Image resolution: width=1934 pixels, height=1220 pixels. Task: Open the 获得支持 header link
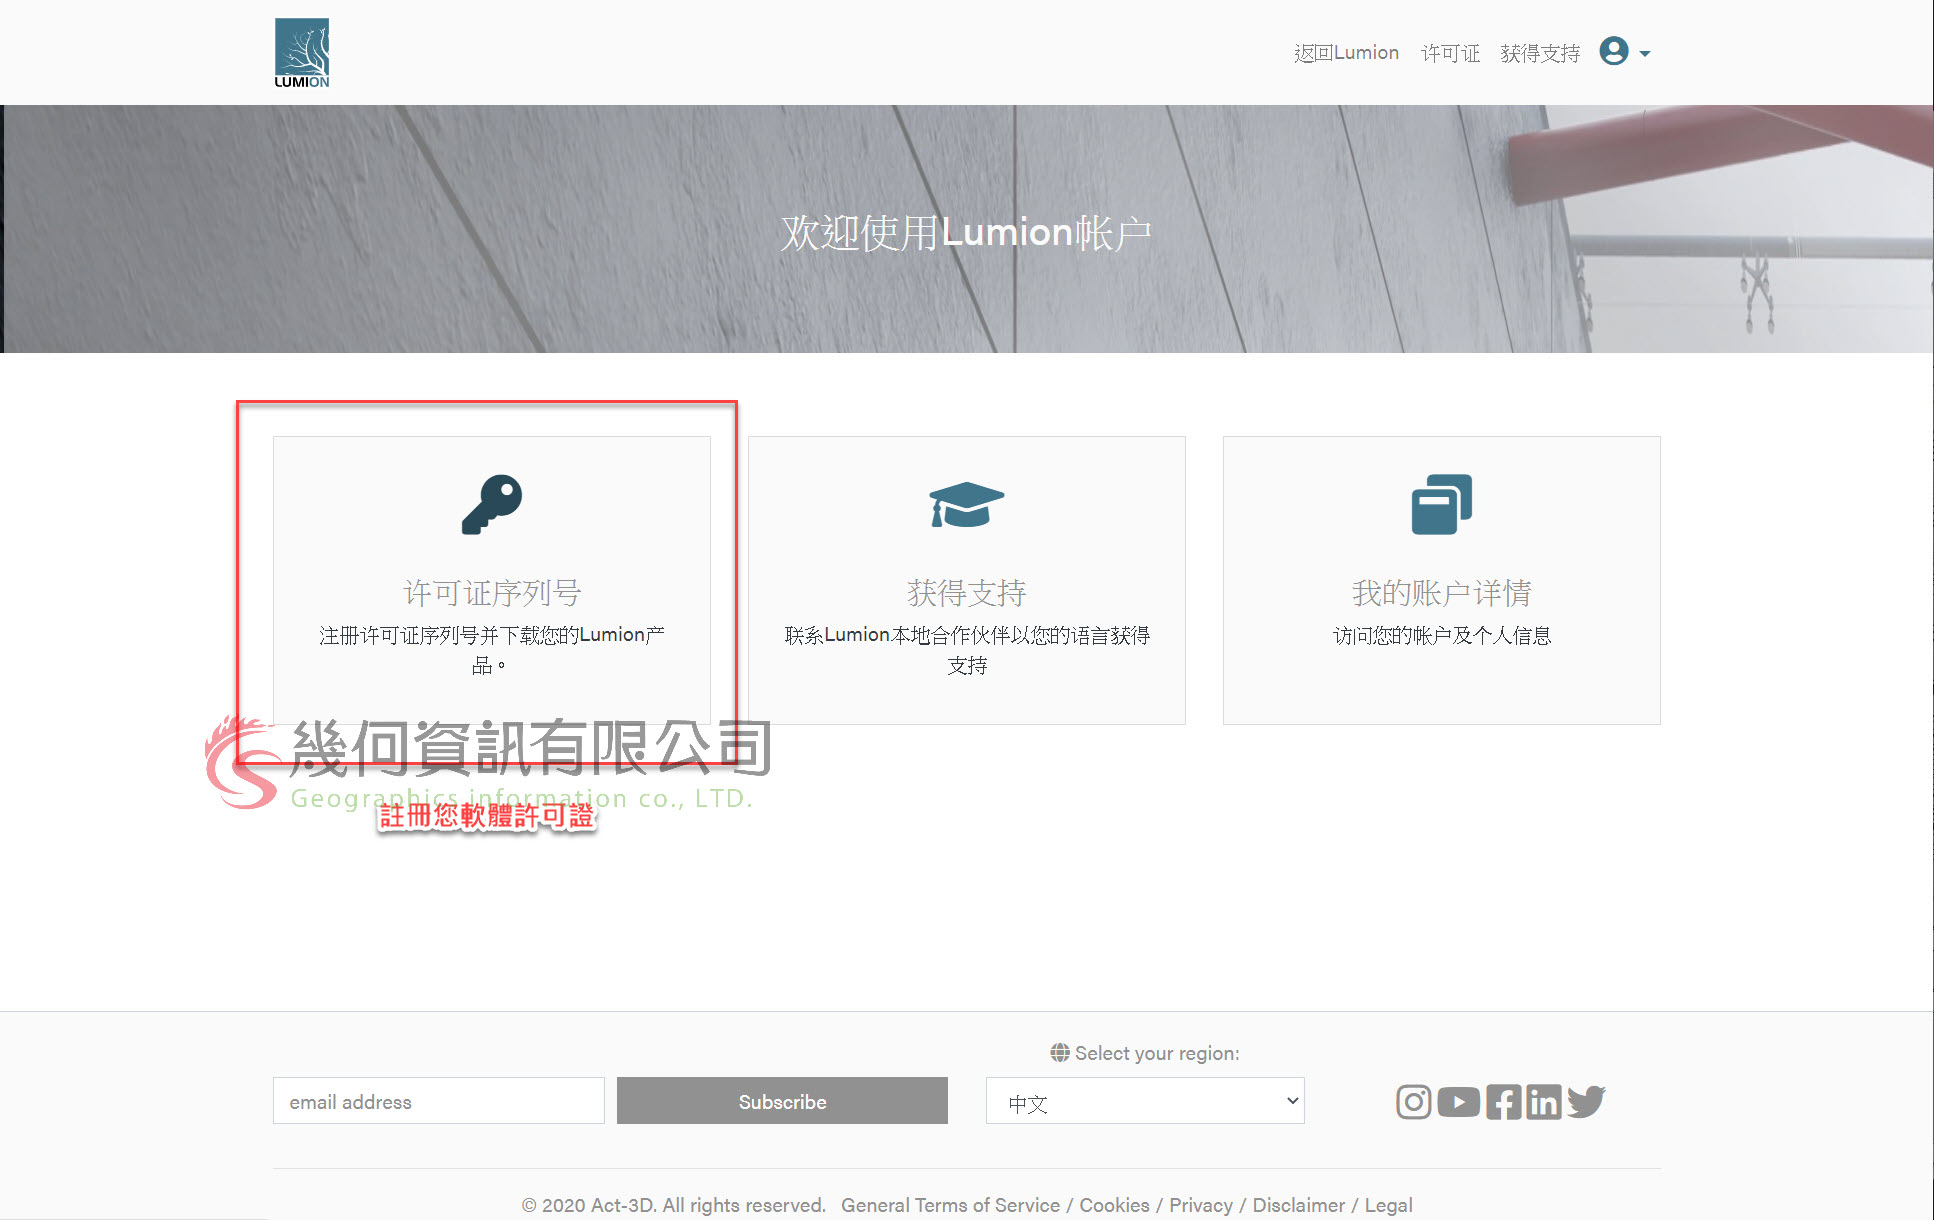(1540, 53)
